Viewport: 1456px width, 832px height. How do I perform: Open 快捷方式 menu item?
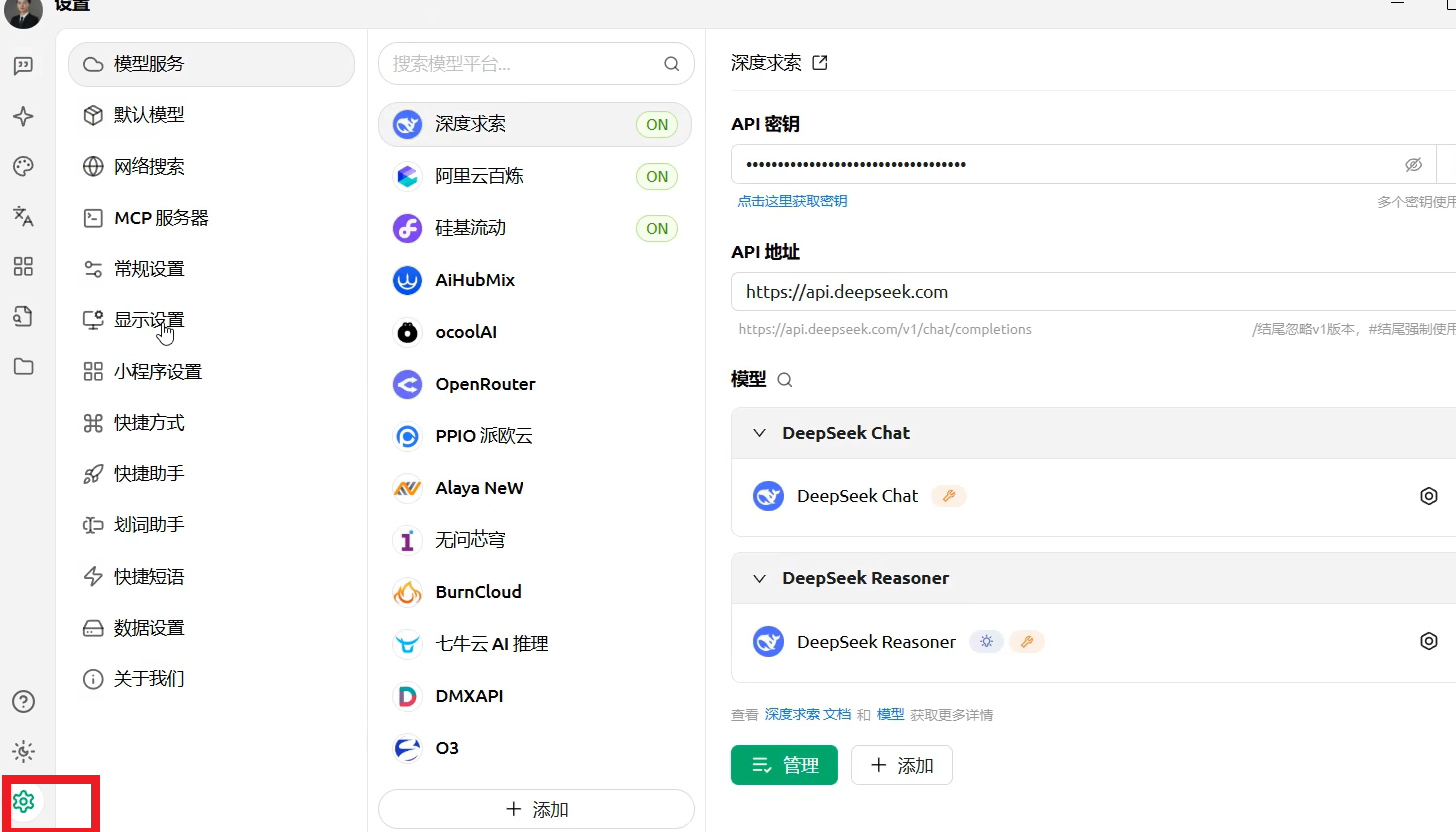(211, 423)
